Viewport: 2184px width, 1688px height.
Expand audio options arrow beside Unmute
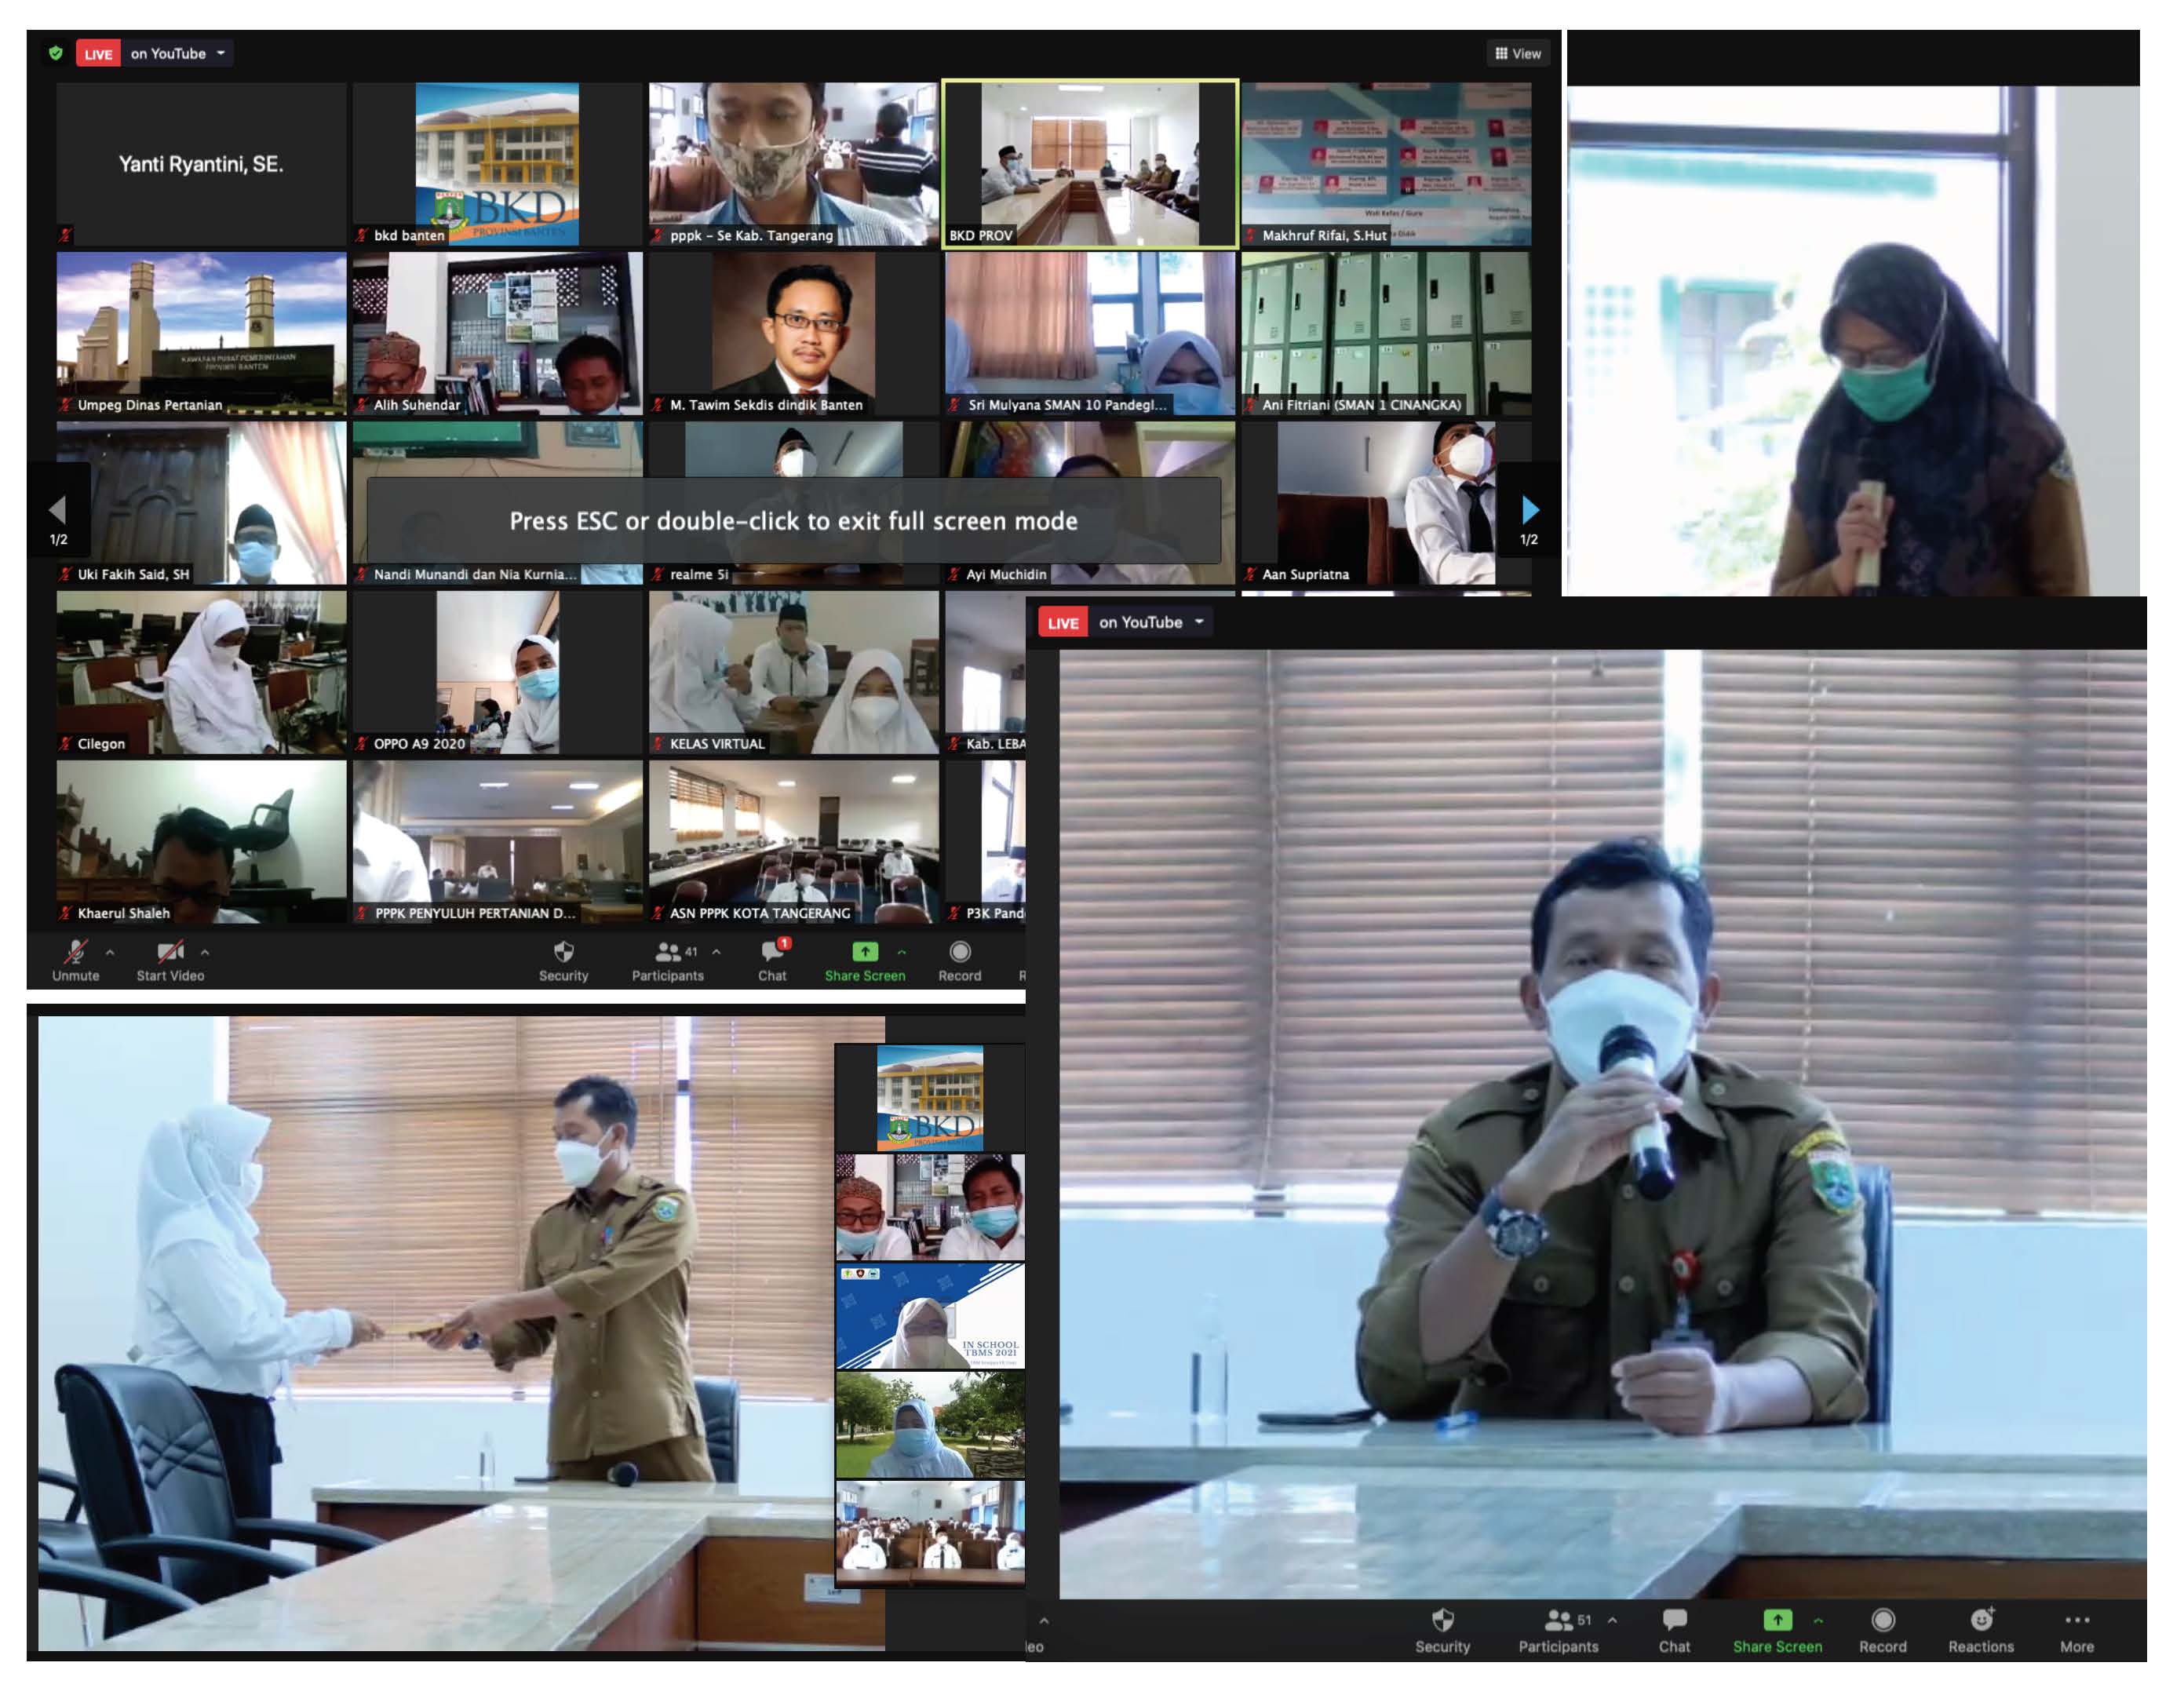(x=110, y=953)
